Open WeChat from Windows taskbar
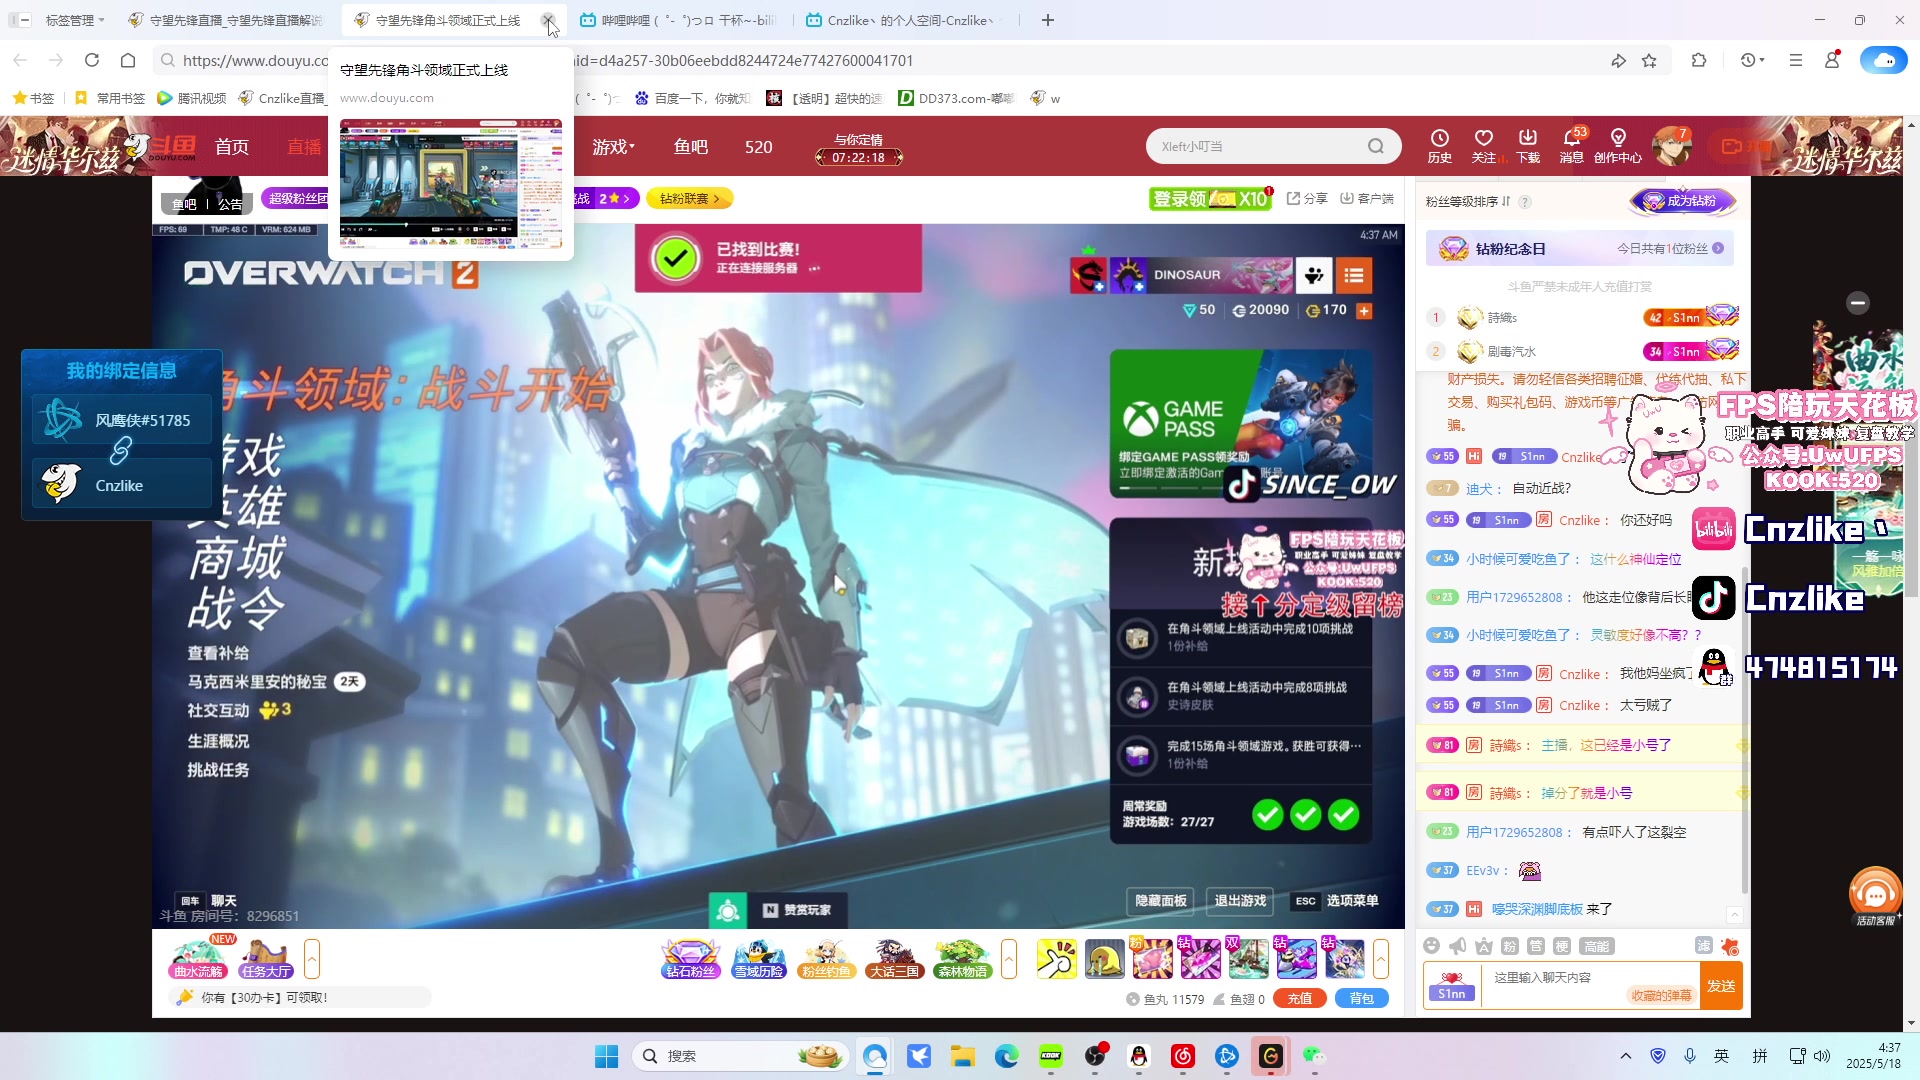This screenshot has height=1080, width=1920. click(1314, 1056)
